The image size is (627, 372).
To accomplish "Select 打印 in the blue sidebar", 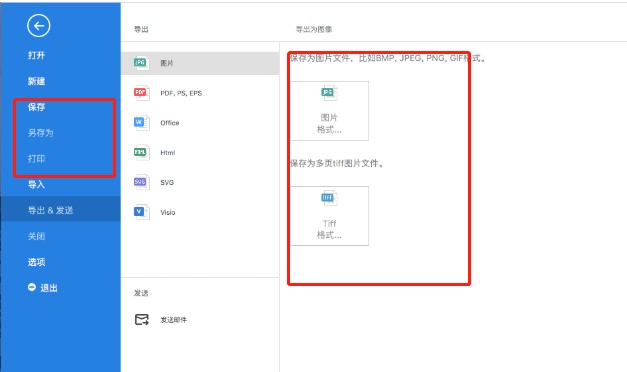I will click(x=36, y=159).
